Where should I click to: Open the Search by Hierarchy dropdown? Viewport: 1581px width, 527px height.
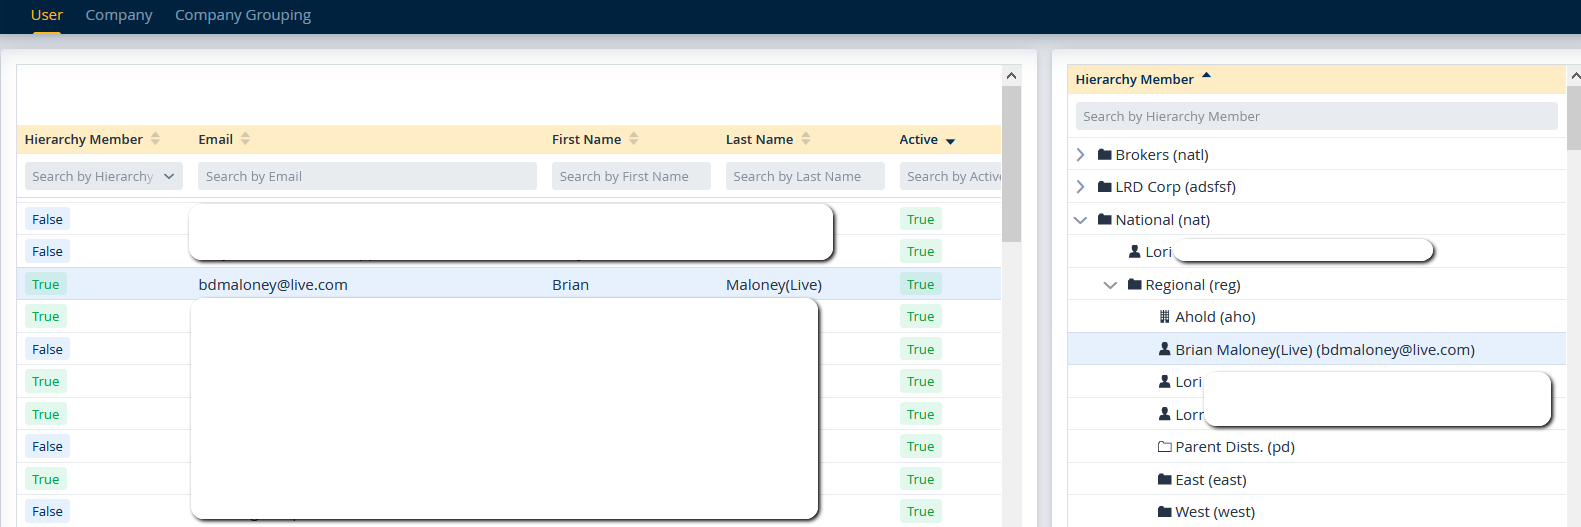(x=169, y=176)
